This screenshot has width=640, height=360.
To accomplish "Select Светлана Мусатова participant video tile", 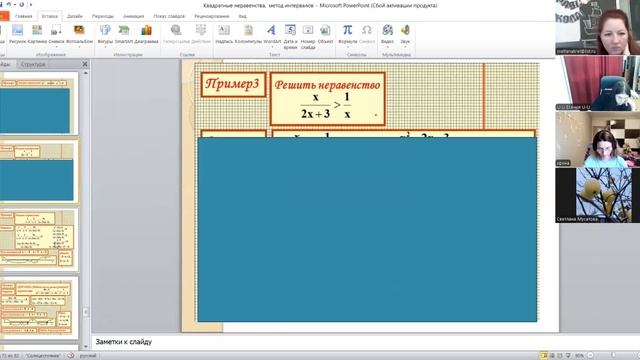I will 598,195.
